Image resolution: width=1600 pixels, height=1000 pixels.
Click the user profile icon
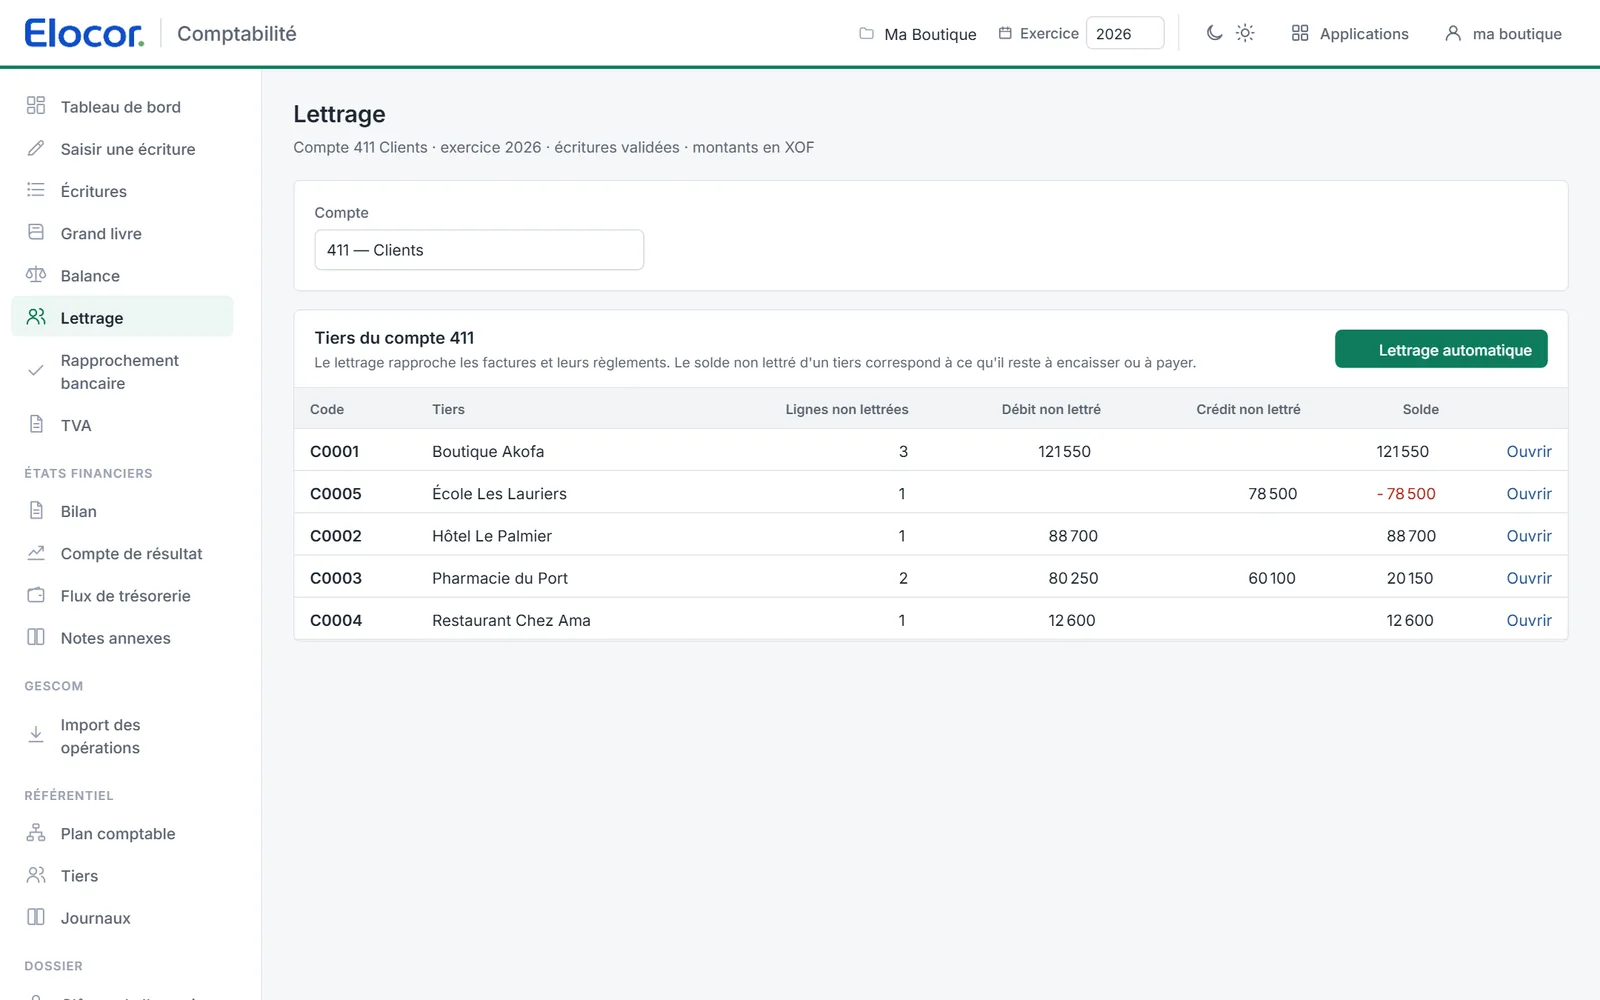pyautogui.click(x=1453, y=33)
